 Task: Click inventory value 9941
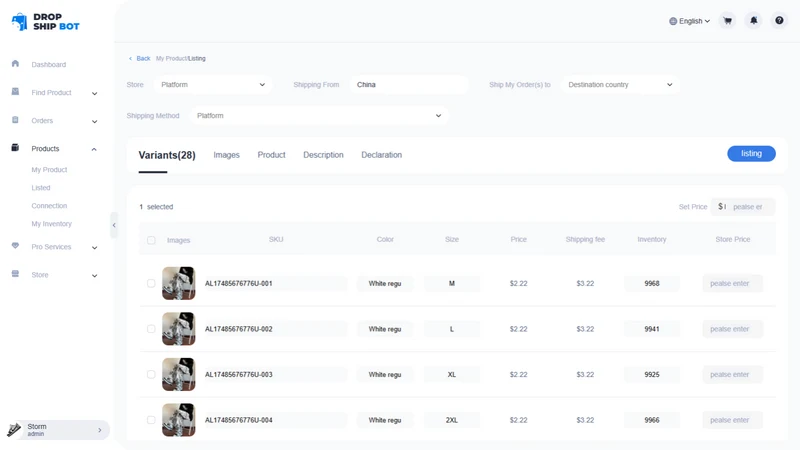[652, 329]
